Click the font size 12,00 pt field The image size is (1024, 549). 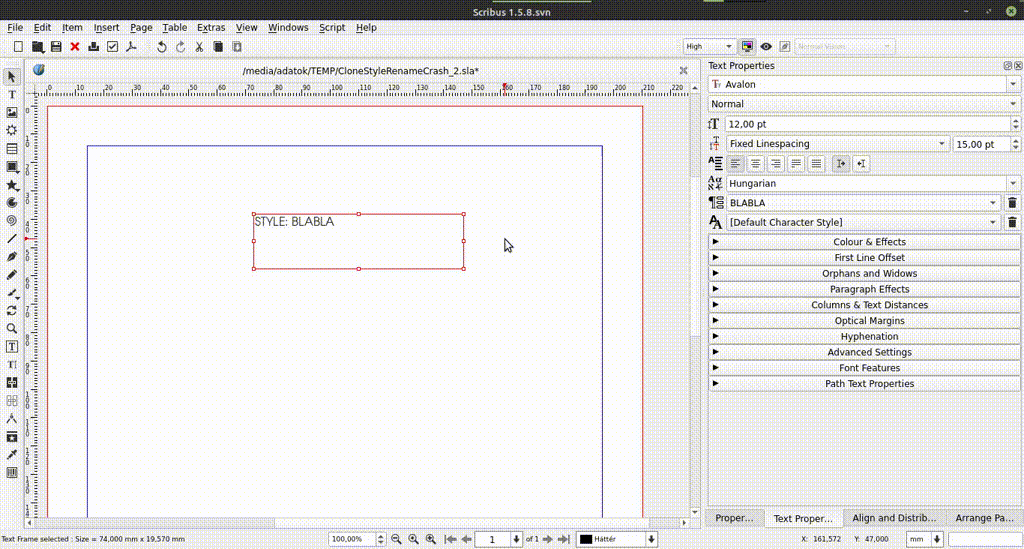[865, 124]
